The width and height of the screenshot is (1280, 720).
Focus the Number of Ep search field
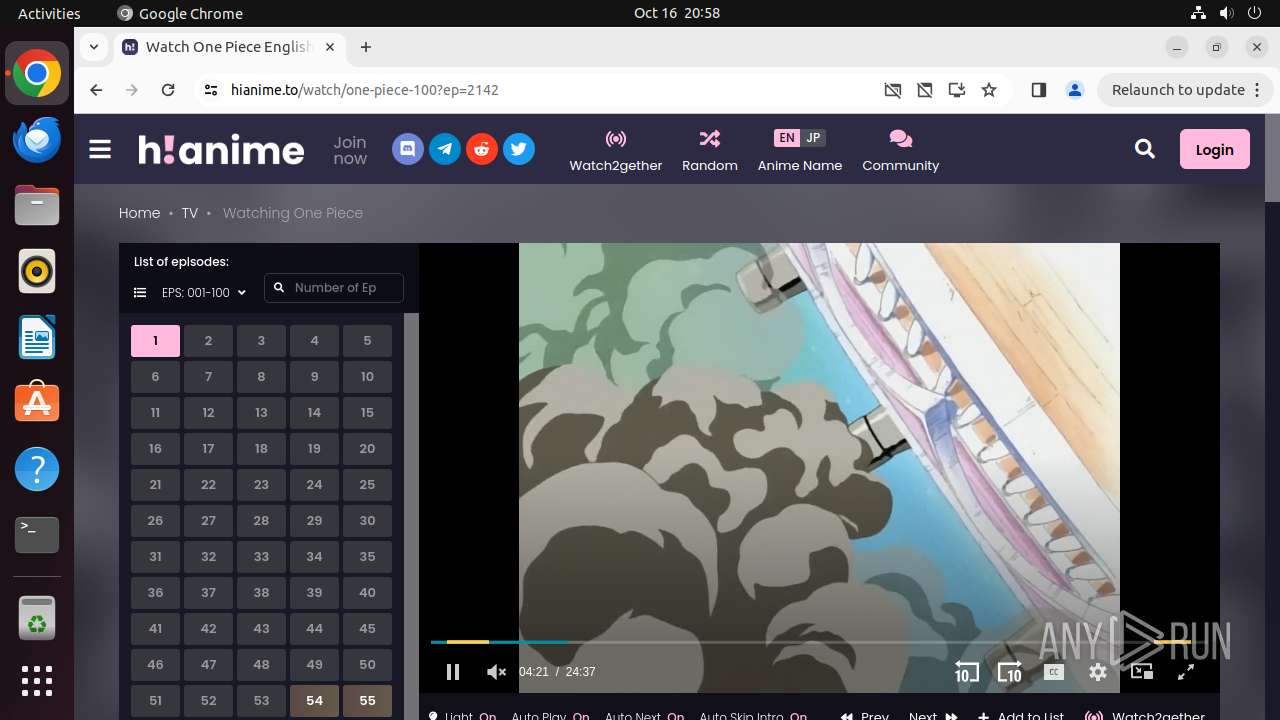coord(334,288)
